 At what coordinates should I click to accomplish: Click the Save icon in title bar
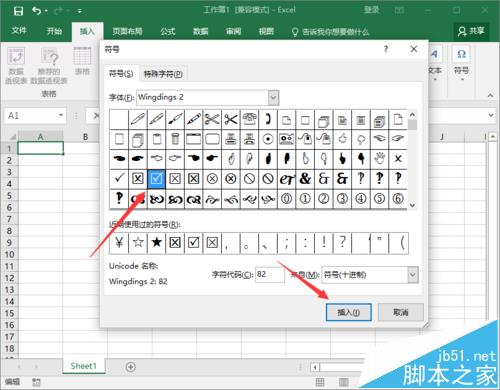[x=18, y=11]
